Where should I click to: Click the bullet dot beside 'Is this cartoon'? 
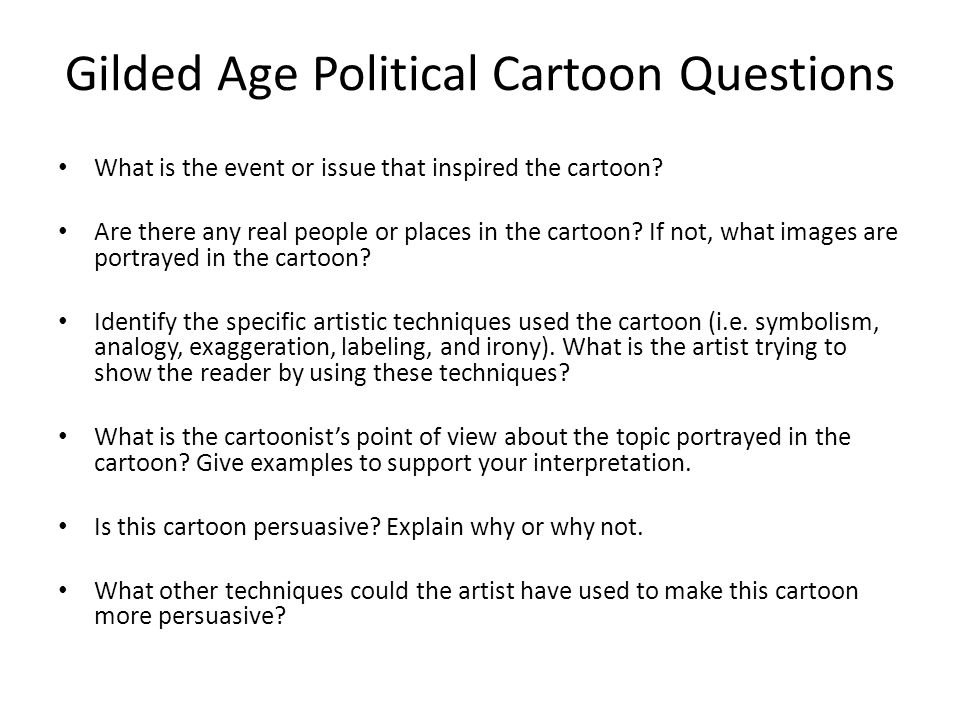(x=63, y=527)
